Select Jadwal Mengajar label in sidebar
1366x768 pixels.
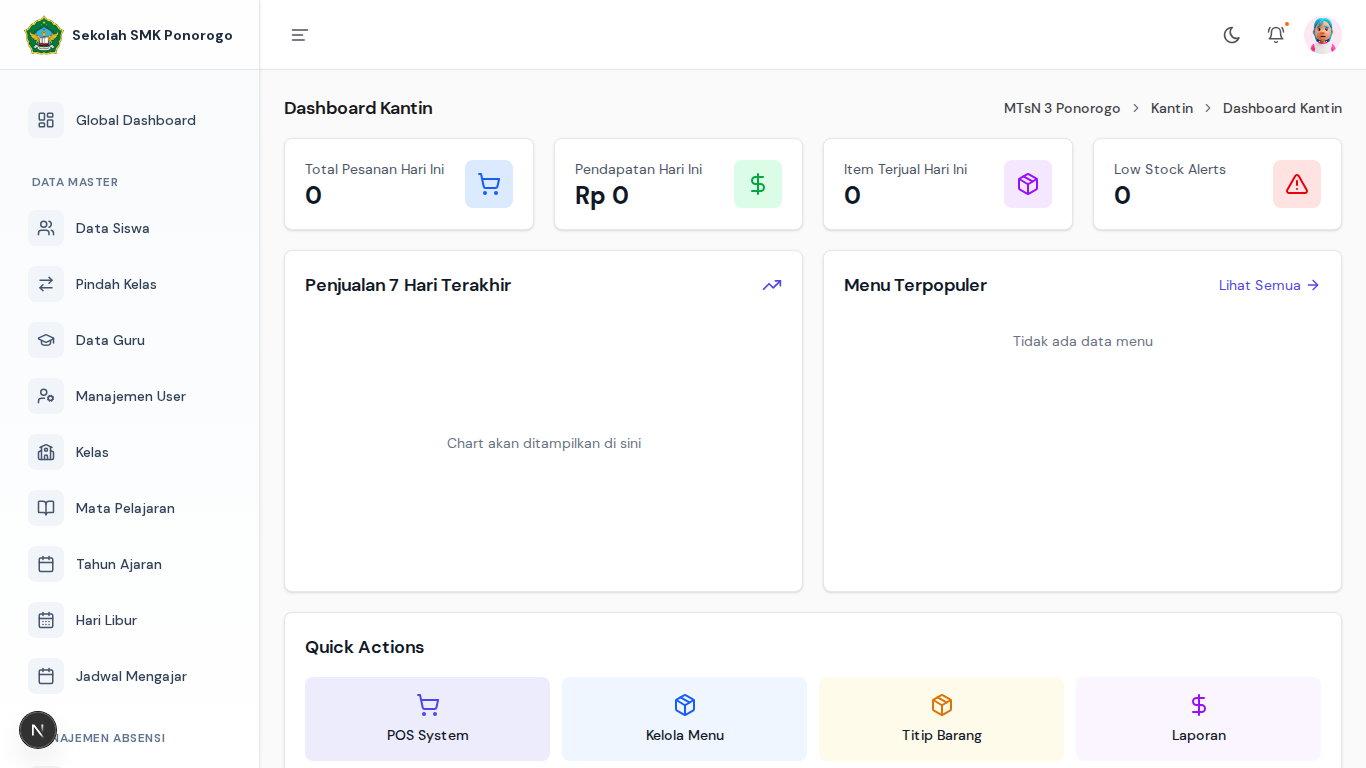(131, 676)
